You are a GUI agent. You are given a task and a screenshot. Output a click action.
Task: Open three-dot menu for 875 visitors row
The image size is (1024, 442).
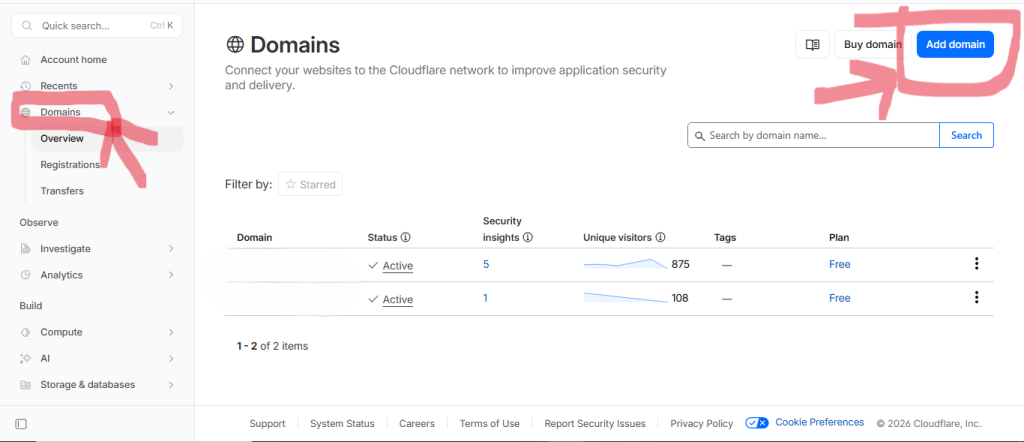[976, 264]
